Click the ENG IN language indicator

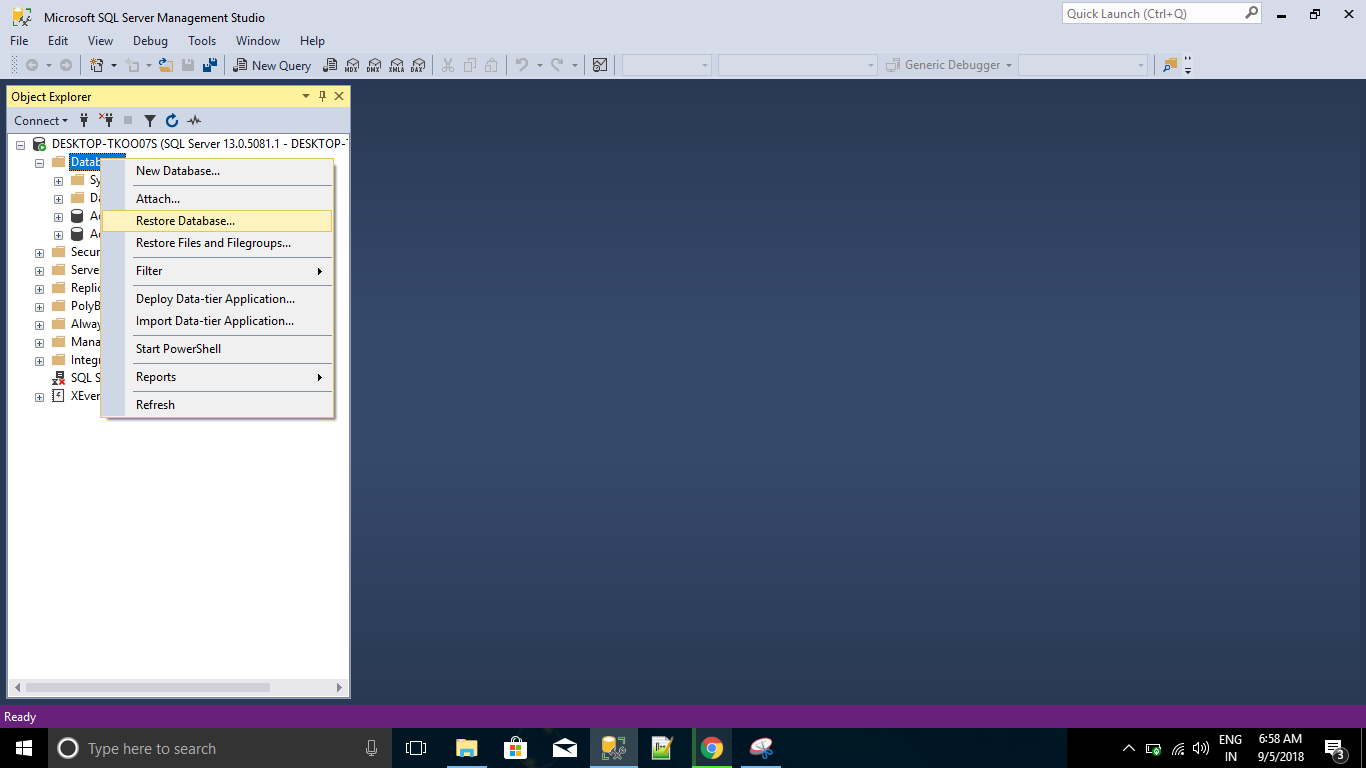[x=1230, y=748]
